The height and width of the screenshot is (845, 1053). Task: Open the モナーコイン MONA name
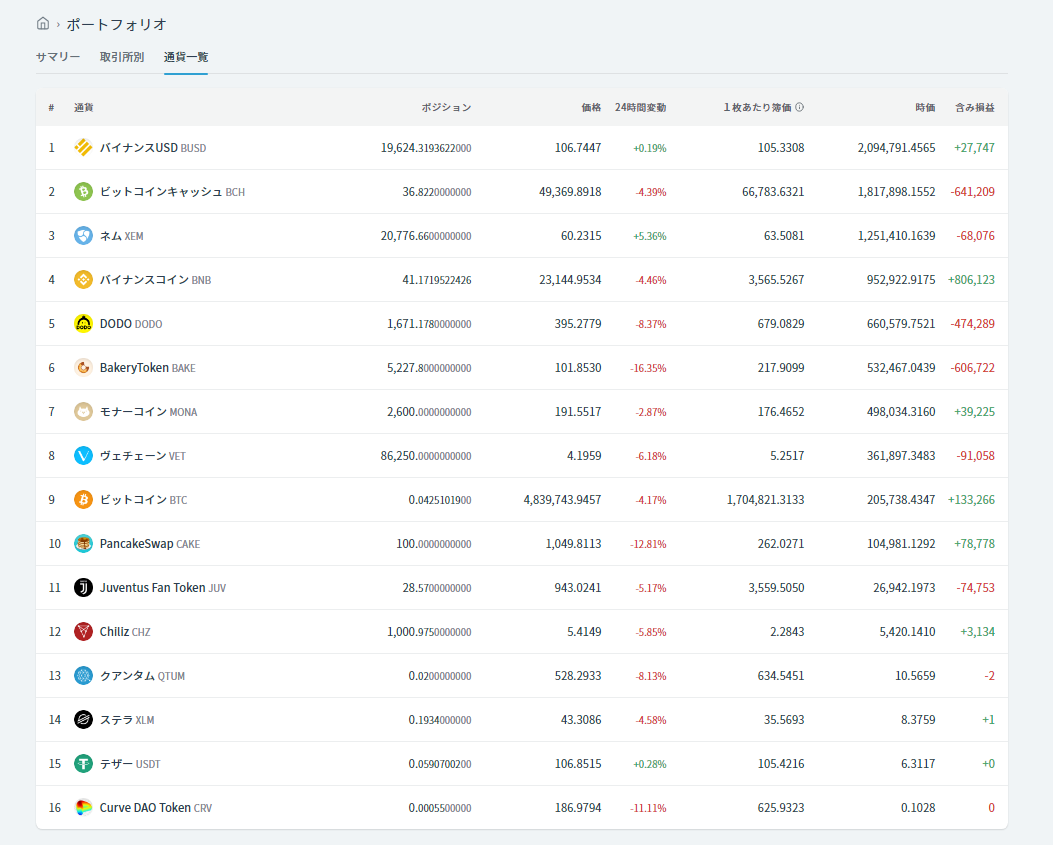point(148,412)
